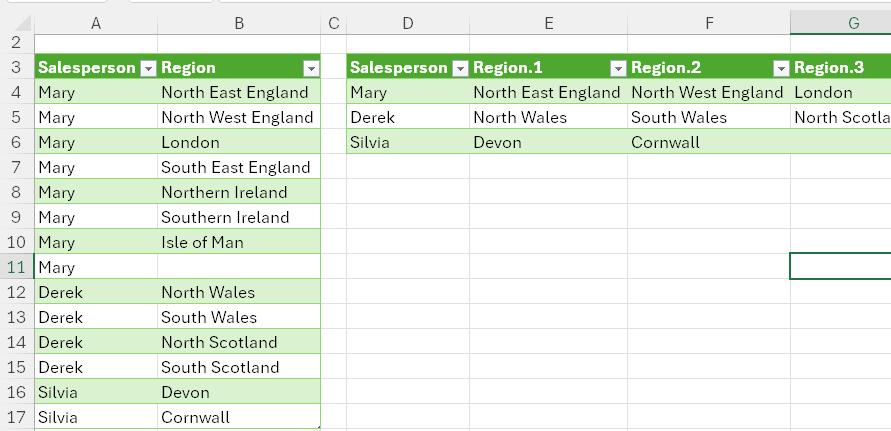
Task: Select column B header
Action: [239, 23]
